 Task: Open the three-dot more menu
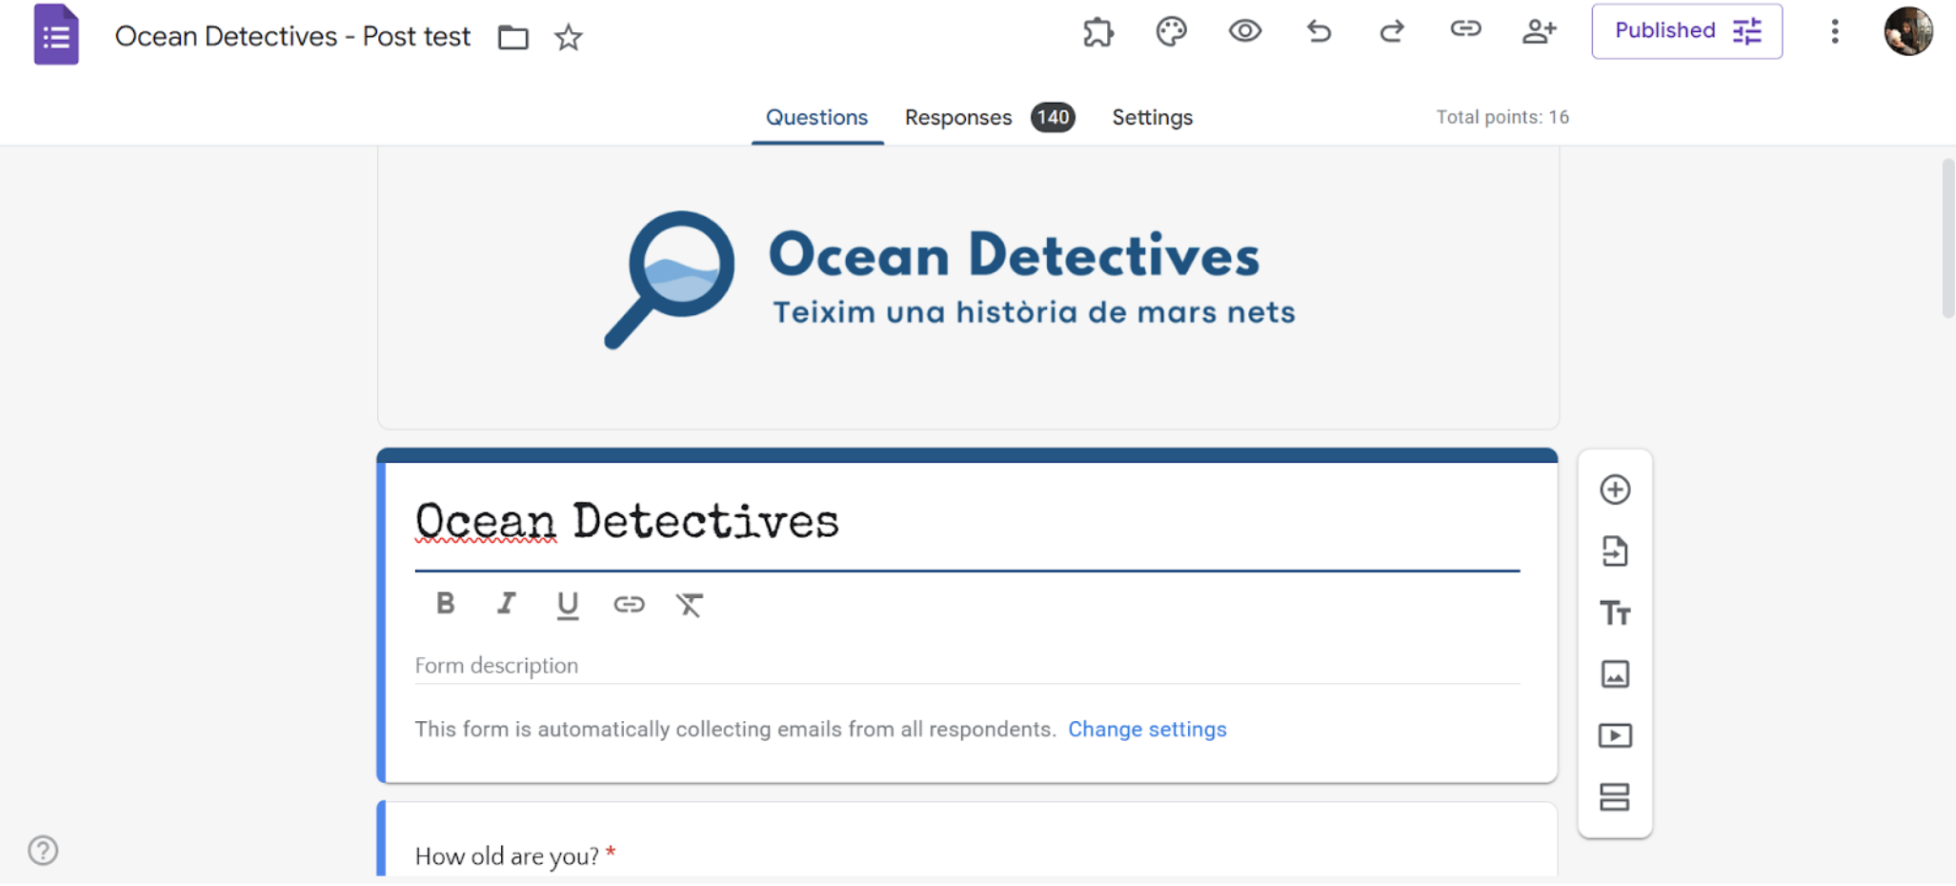click(1834, 32)
